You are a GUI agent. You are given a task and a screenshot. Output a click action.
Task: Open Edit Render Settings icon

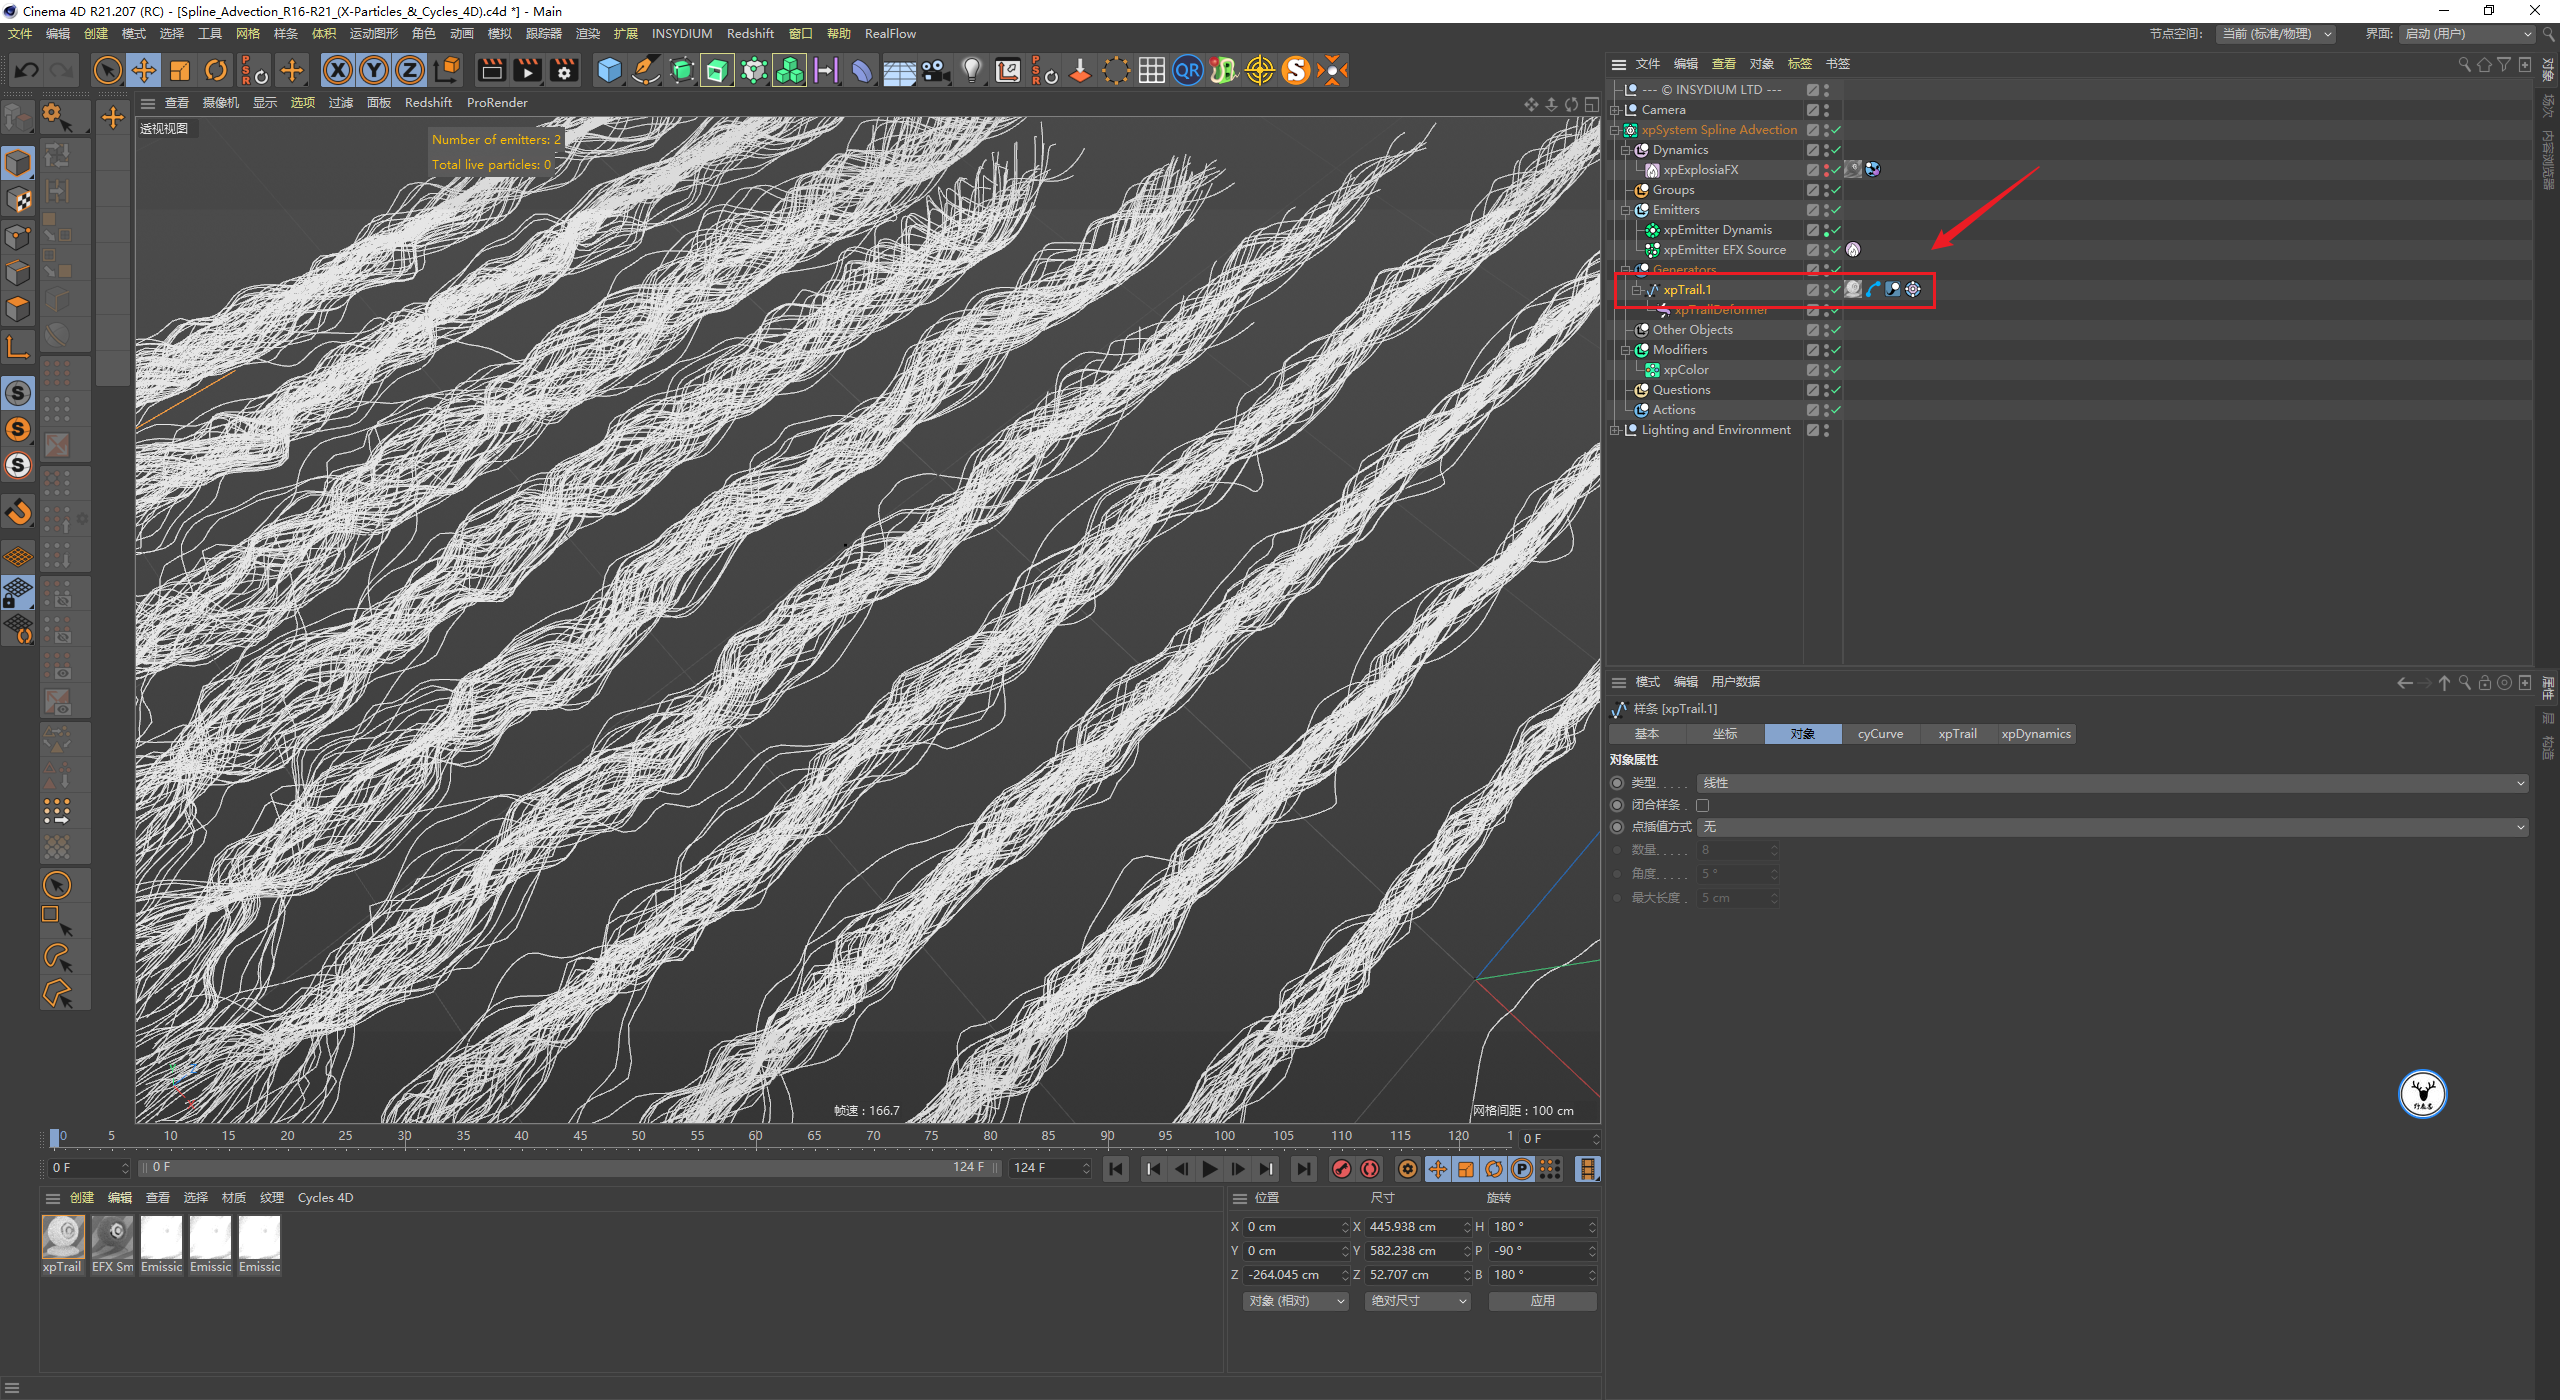564,70
